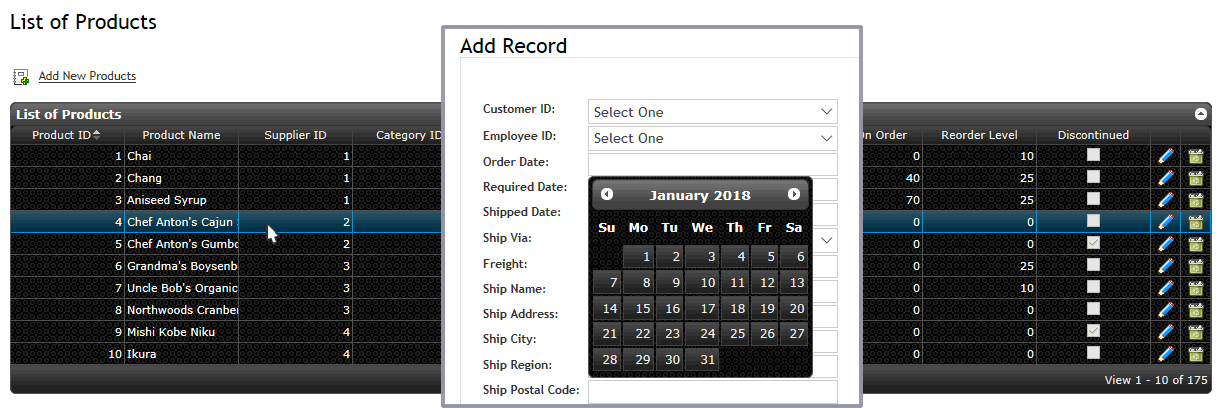The image size is (1222, 408).
Task: Delete the Mishi Kobe Niku product
Action: (x=1195, y=332)
